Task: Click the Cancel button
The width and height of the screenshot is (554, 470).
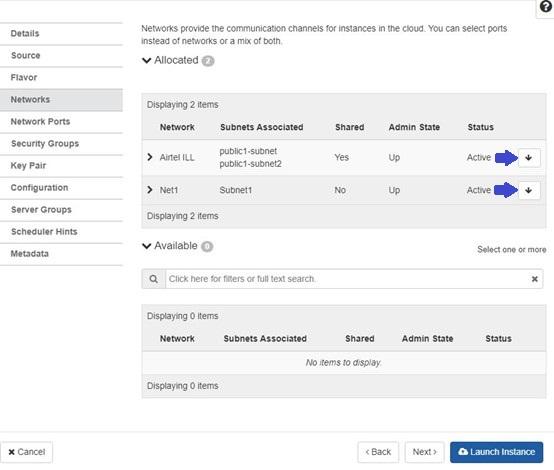Action: point(26,452)
